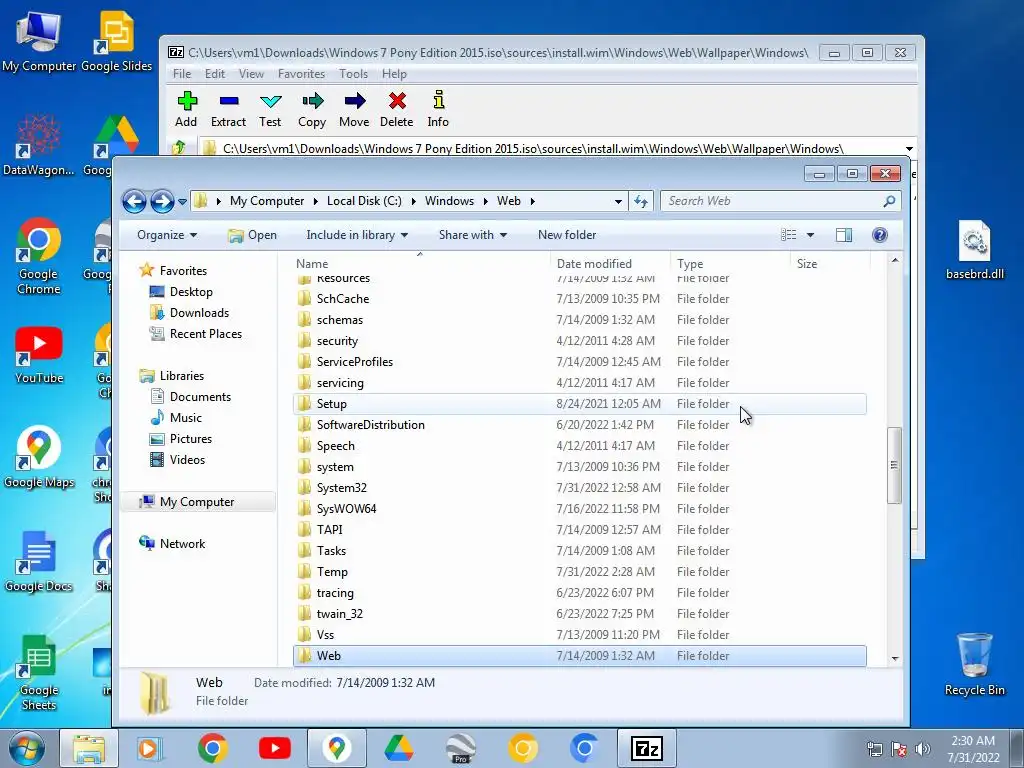Open the Share with dropdown
Screen dimensions: 1024x768
pos(473,235)
